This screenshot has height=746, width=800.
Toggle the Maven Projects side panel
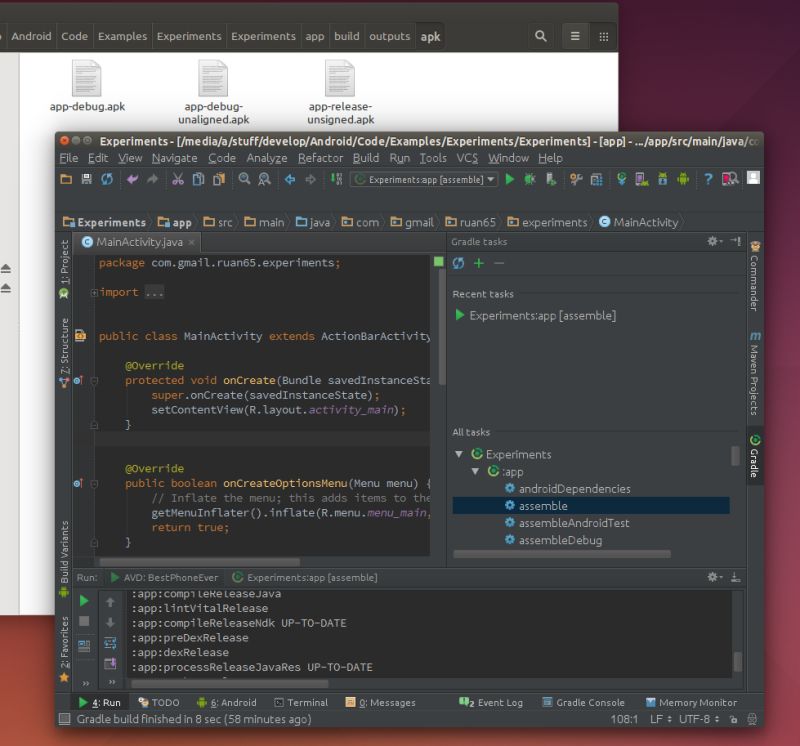coord(755,374)
